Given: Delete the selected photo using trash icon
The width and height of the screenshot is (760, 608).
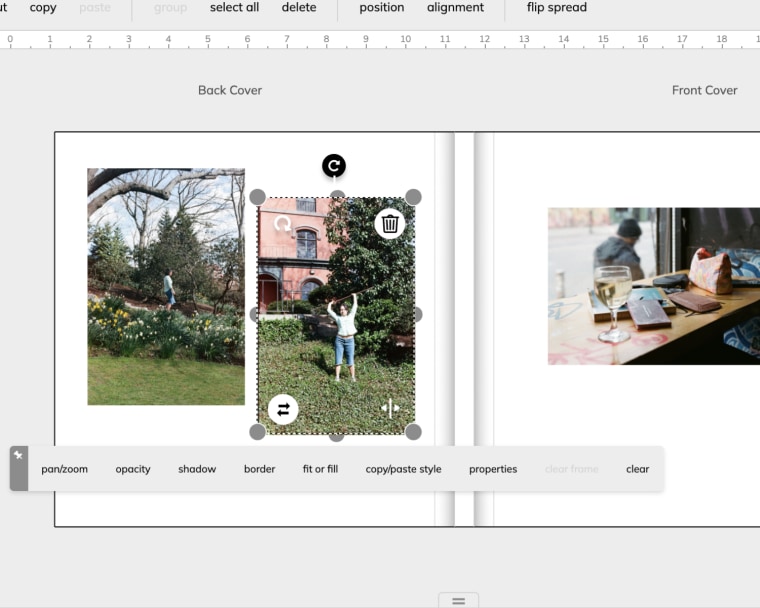Looking at the screenshot, I should click(390, 224).
